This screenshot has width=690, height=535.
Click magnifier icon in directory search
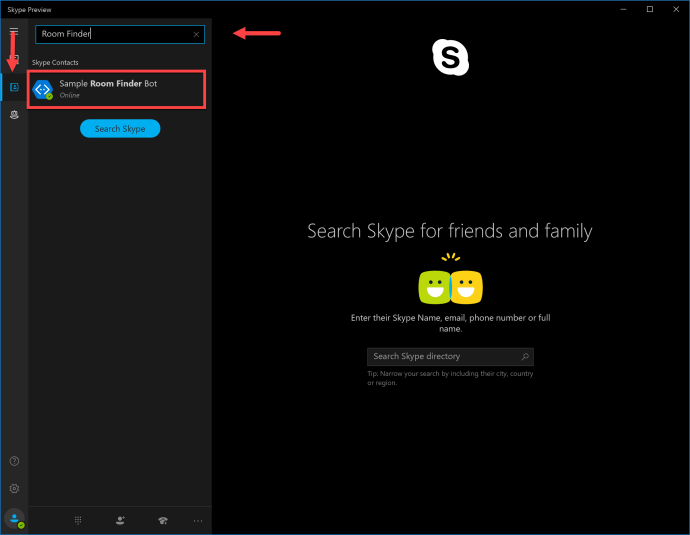coord(525,357)
